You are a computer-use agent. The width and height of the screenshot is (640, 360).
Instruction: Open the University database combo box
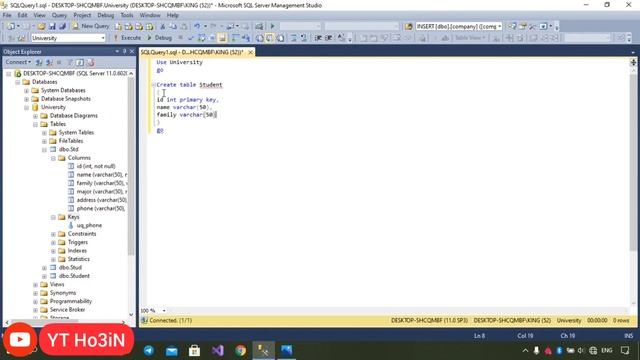[x=68, y=38]
